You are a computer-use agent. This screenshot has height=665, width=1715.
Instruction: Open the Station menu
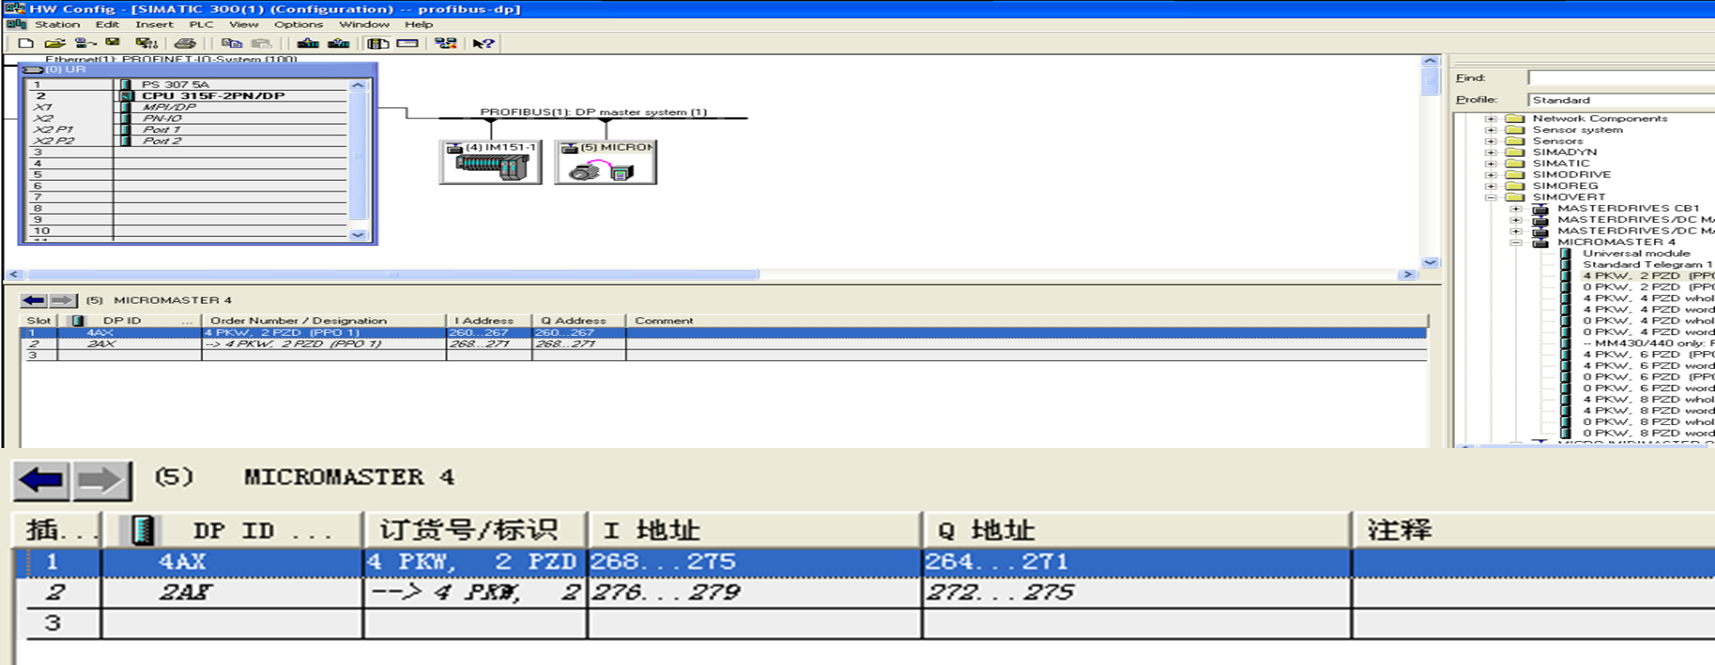[x=57, y=24]
